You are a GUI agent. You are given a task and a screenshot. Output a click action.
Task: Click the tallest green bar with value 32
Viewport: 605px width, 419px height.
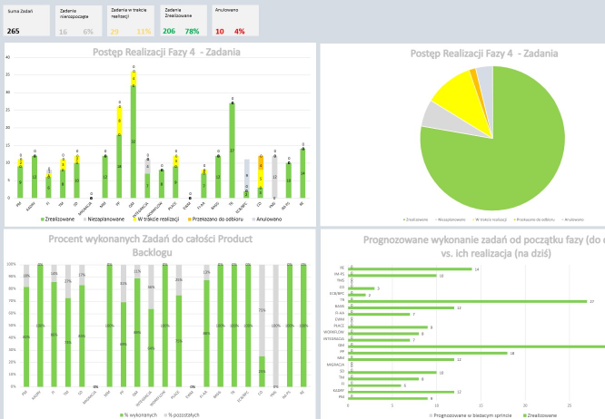coord(133,142)
